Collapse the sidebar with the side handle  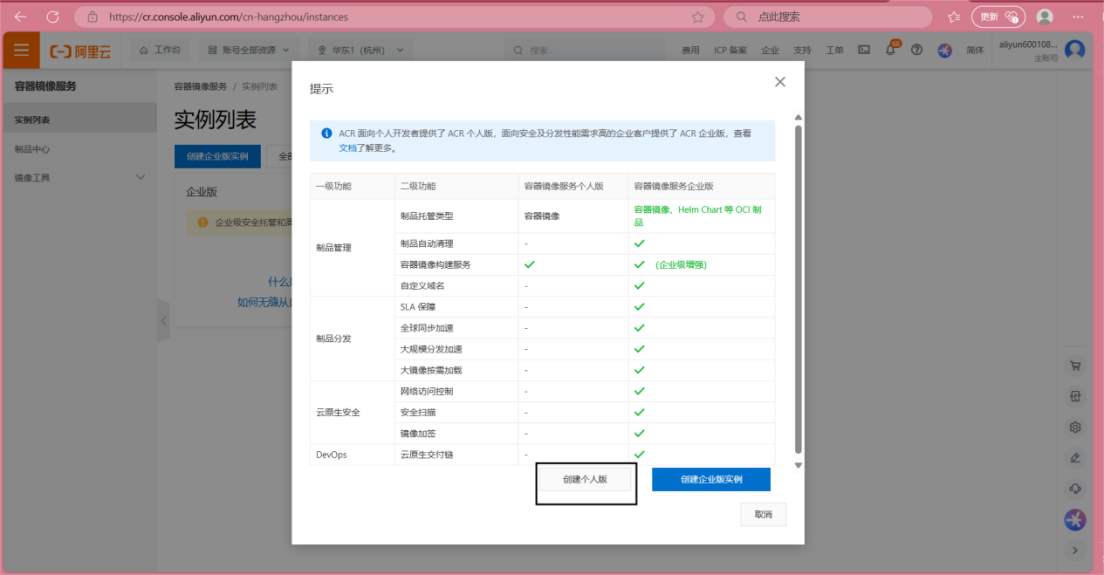coord(163,321)
